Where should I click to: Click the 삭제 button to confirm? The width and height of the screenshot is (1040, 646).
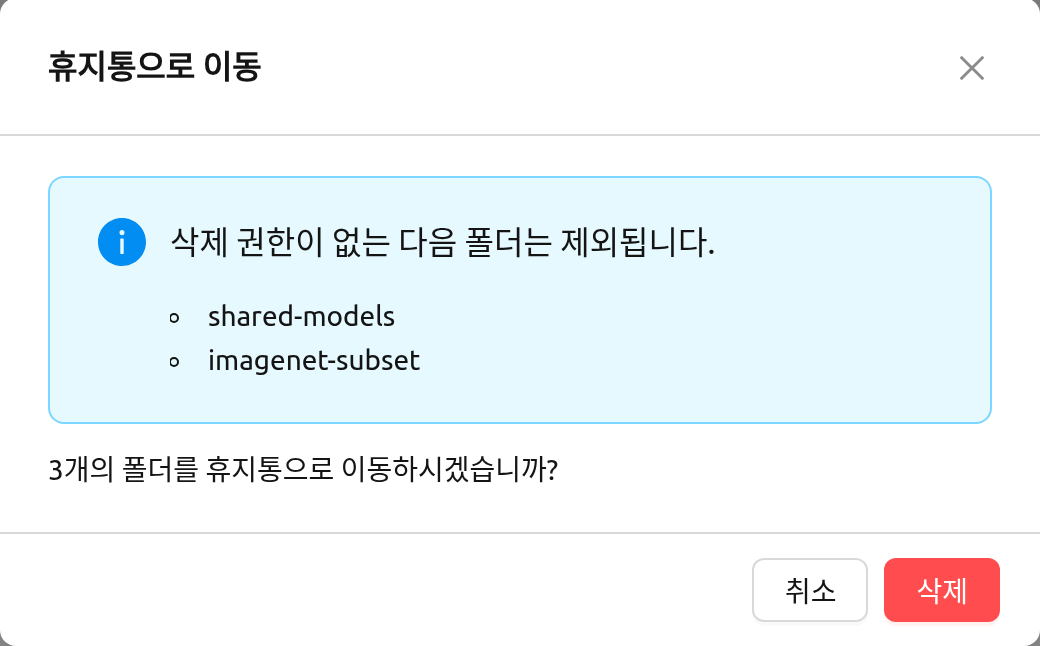(941, 590)
